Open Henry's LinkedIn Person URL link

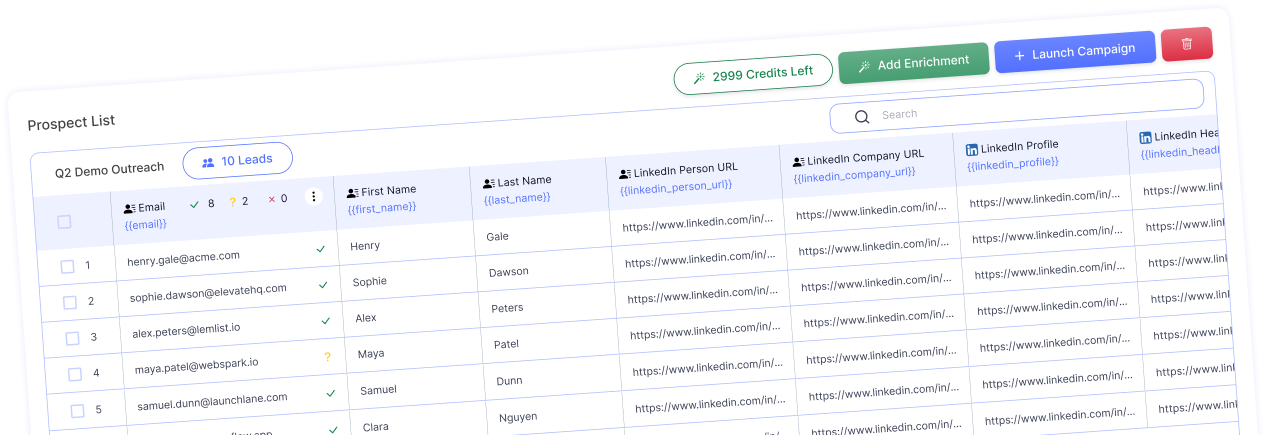click(x=697, y=223)
